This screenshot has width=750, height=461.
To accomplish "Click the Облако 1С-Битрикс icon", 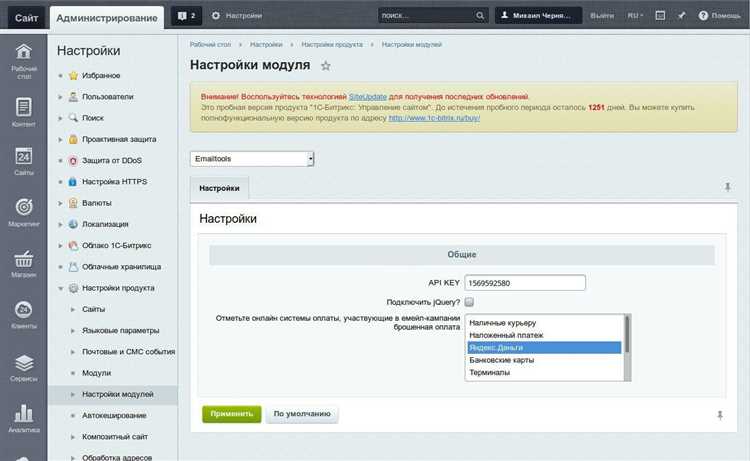I will pyautogui.click(x=73, y=245).
